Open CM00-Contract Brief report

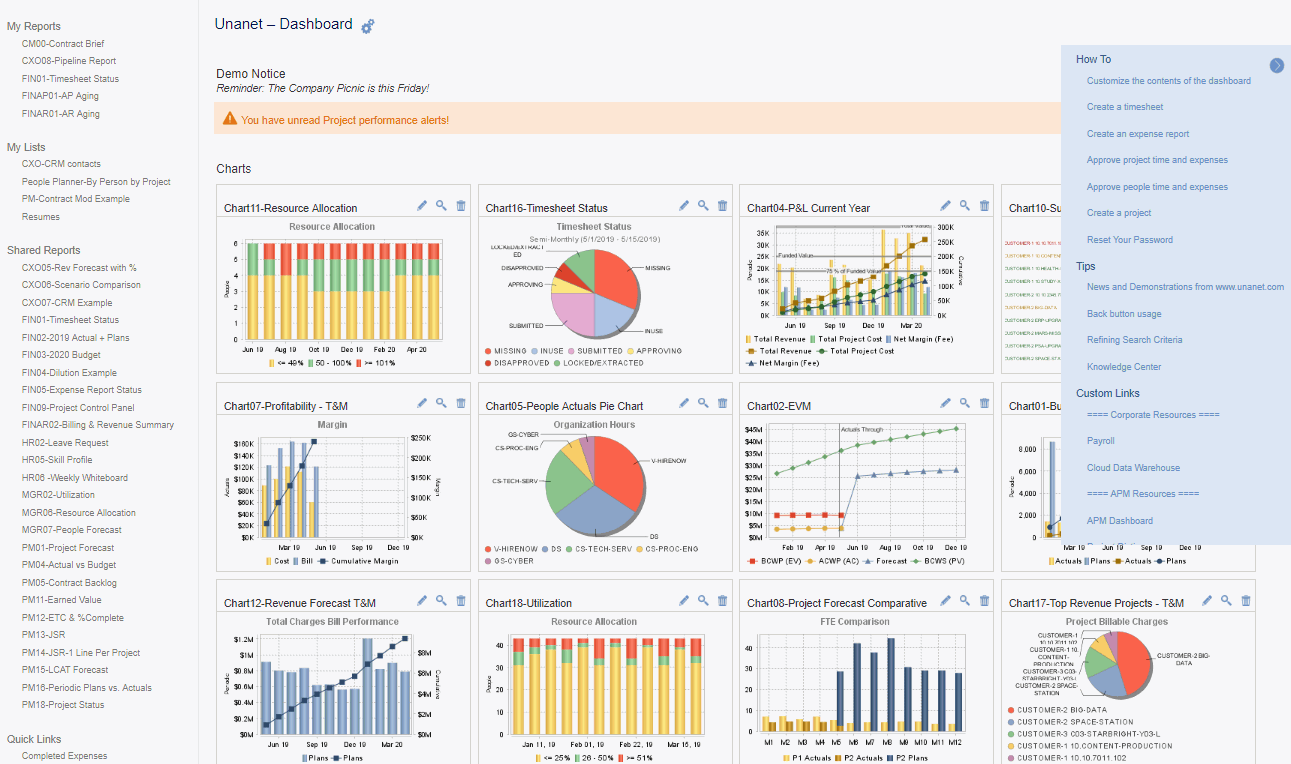(x=63, y=44)
